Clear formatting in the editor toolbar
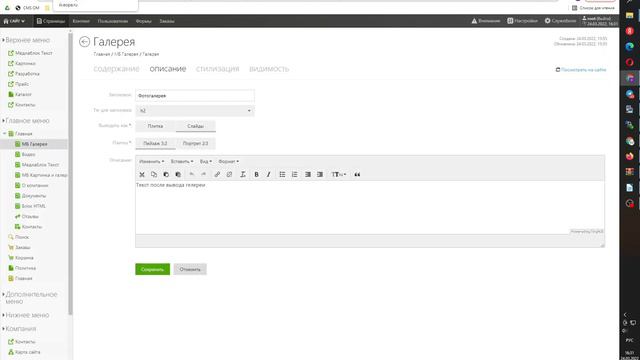 243,175
